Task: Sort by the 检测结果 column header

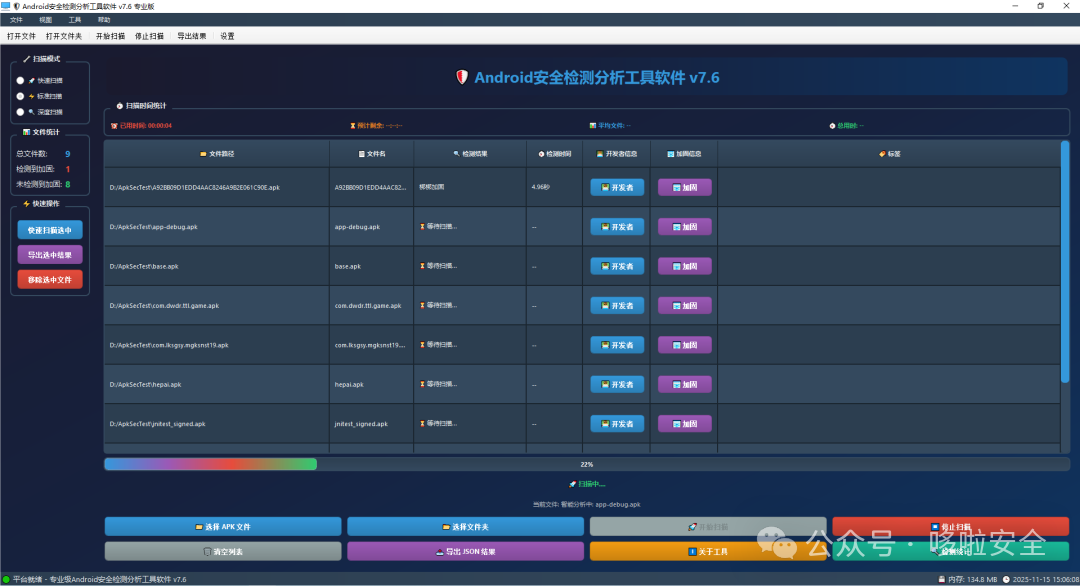Action: click(x=470, y=154)
